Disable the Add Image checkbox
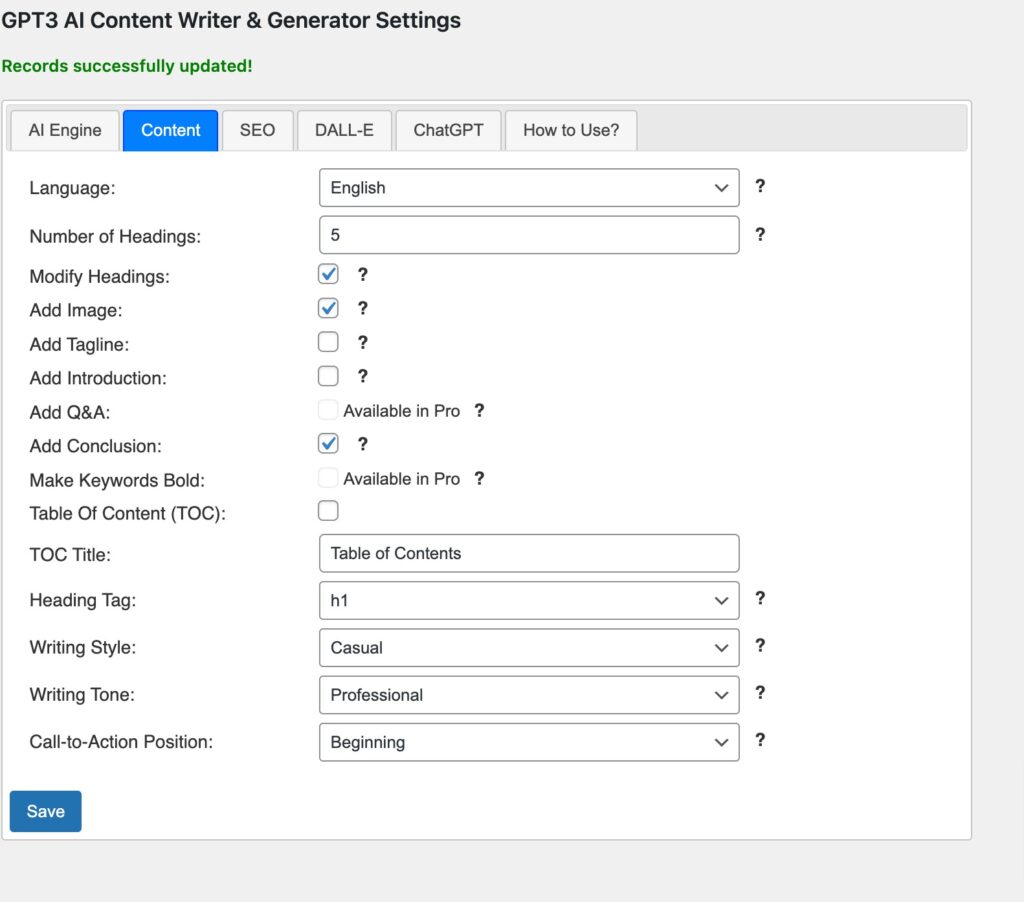The width and height of the screenshot is (1024, 902). (328, 308)
